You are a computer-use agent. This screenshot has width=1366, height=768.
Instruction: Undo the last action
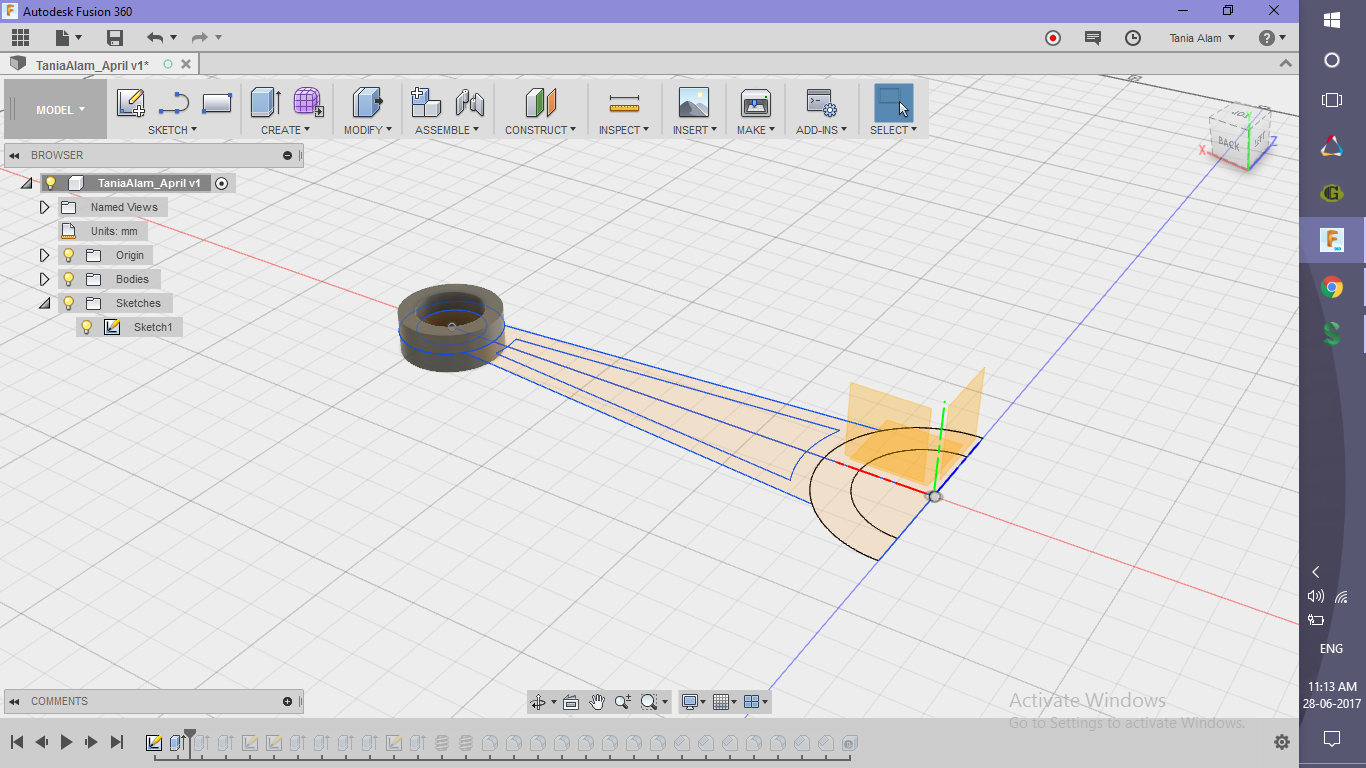[155, 38]
